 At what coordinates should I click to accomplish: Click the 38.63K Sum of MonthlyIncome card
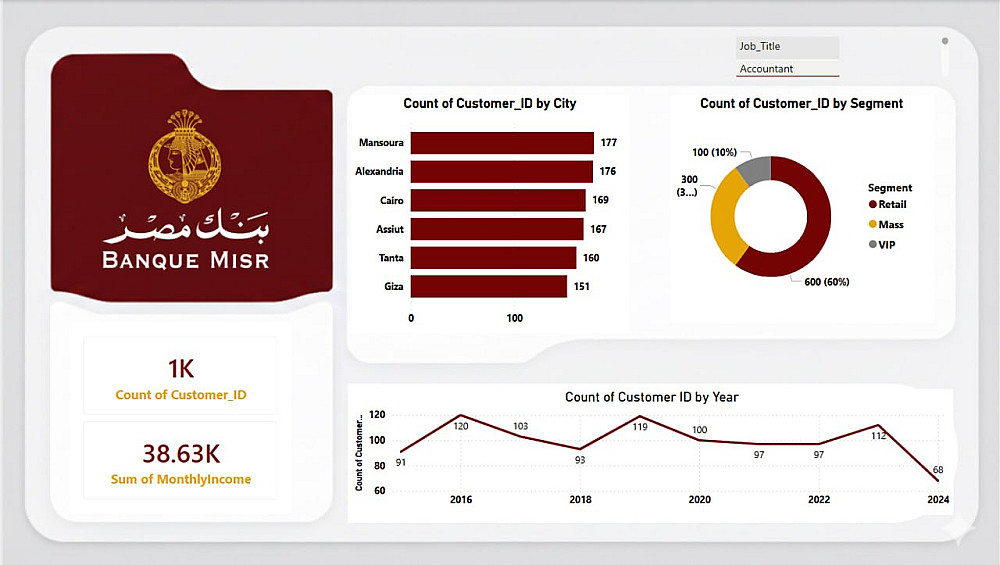pos(180,460)
